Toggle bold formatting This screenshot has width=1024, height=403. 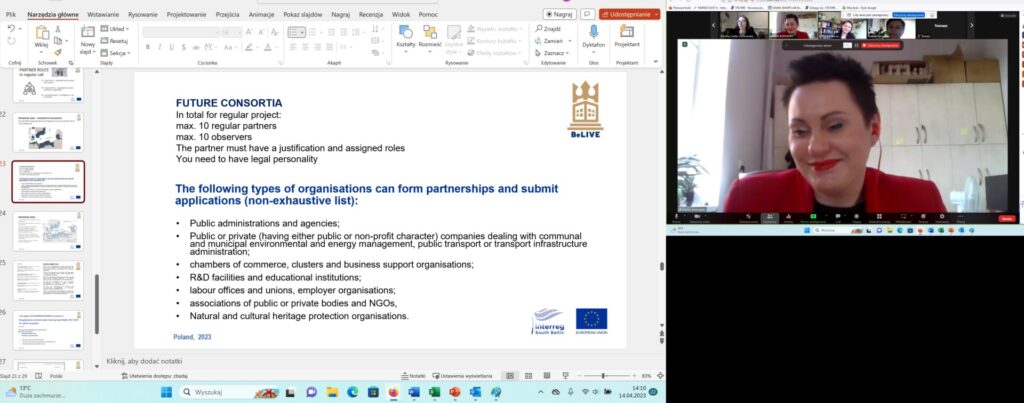pos(148,47)
